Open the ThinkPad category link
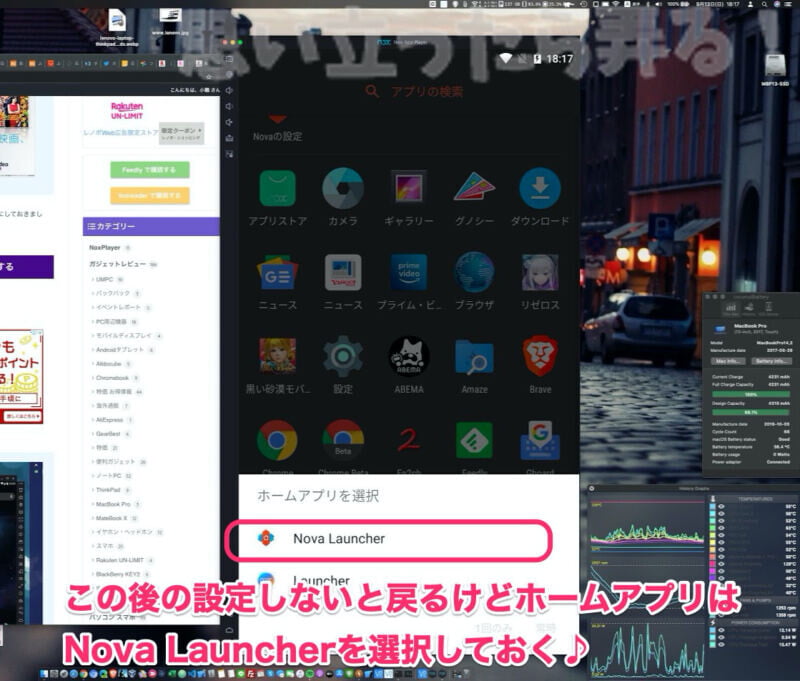Viewport: 800px width, 681px height. (x=108, y=490)
